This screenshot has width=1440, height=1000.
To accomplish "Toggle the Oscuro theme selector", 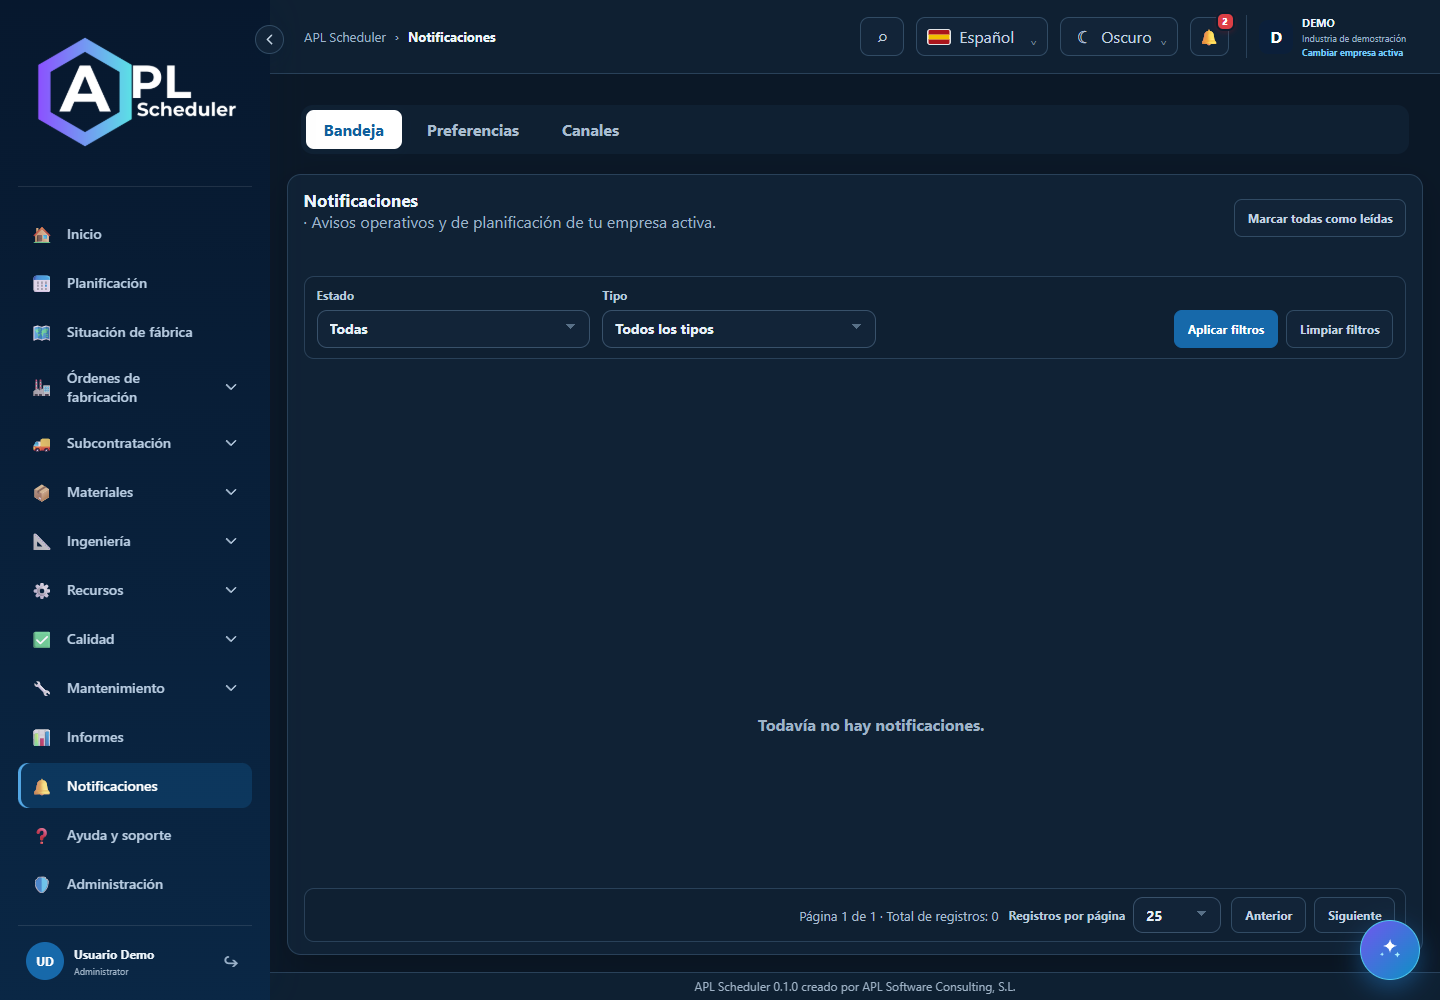I will [1119, 37].
